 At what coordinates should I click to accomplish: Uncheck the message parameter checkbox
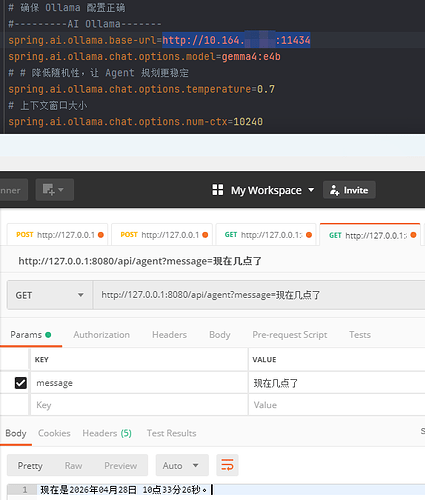(21, 383)
